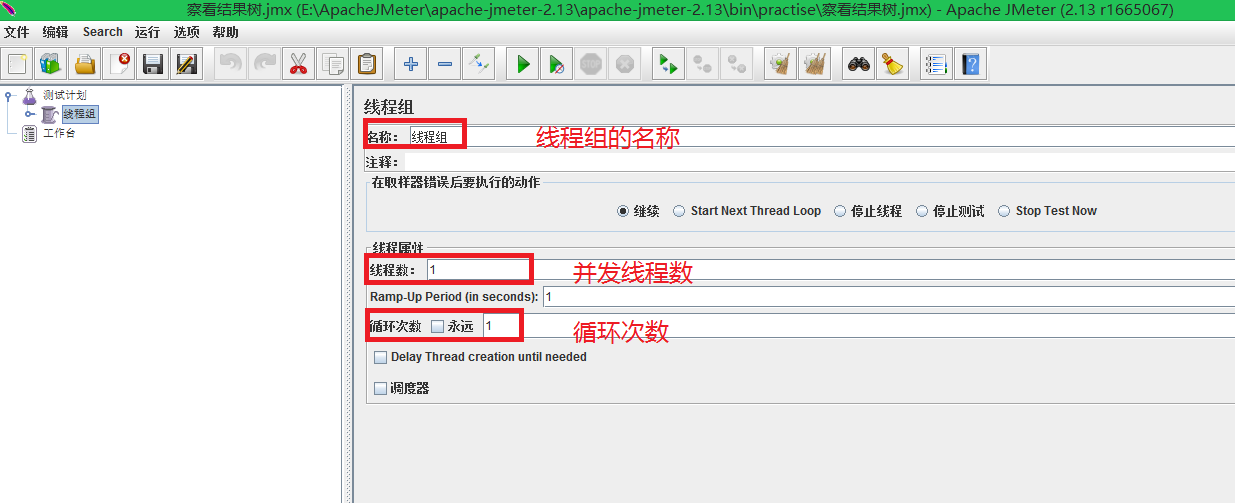This screenshot has width=1235, height=503.
Task: Click the Help question mark icon
Action: [x=969, y=65]
